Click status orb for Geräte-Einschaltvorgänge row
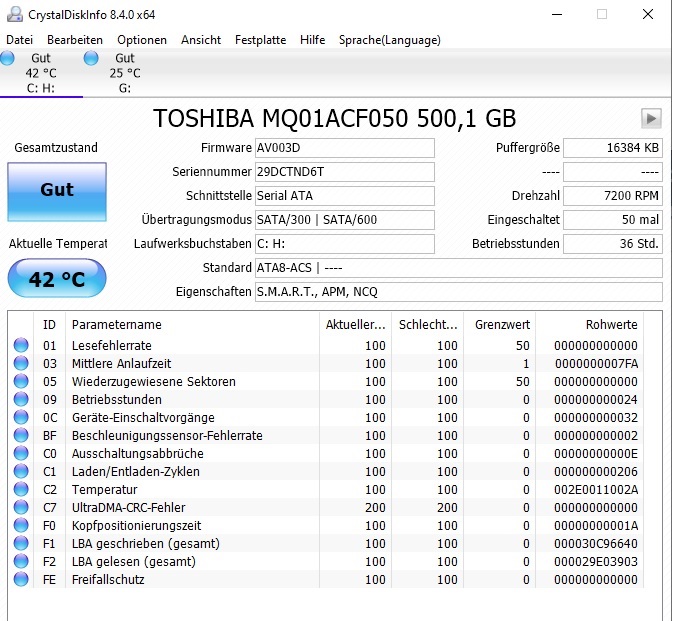This screenshot has width=678, height=621. click(x=21, y=417)
